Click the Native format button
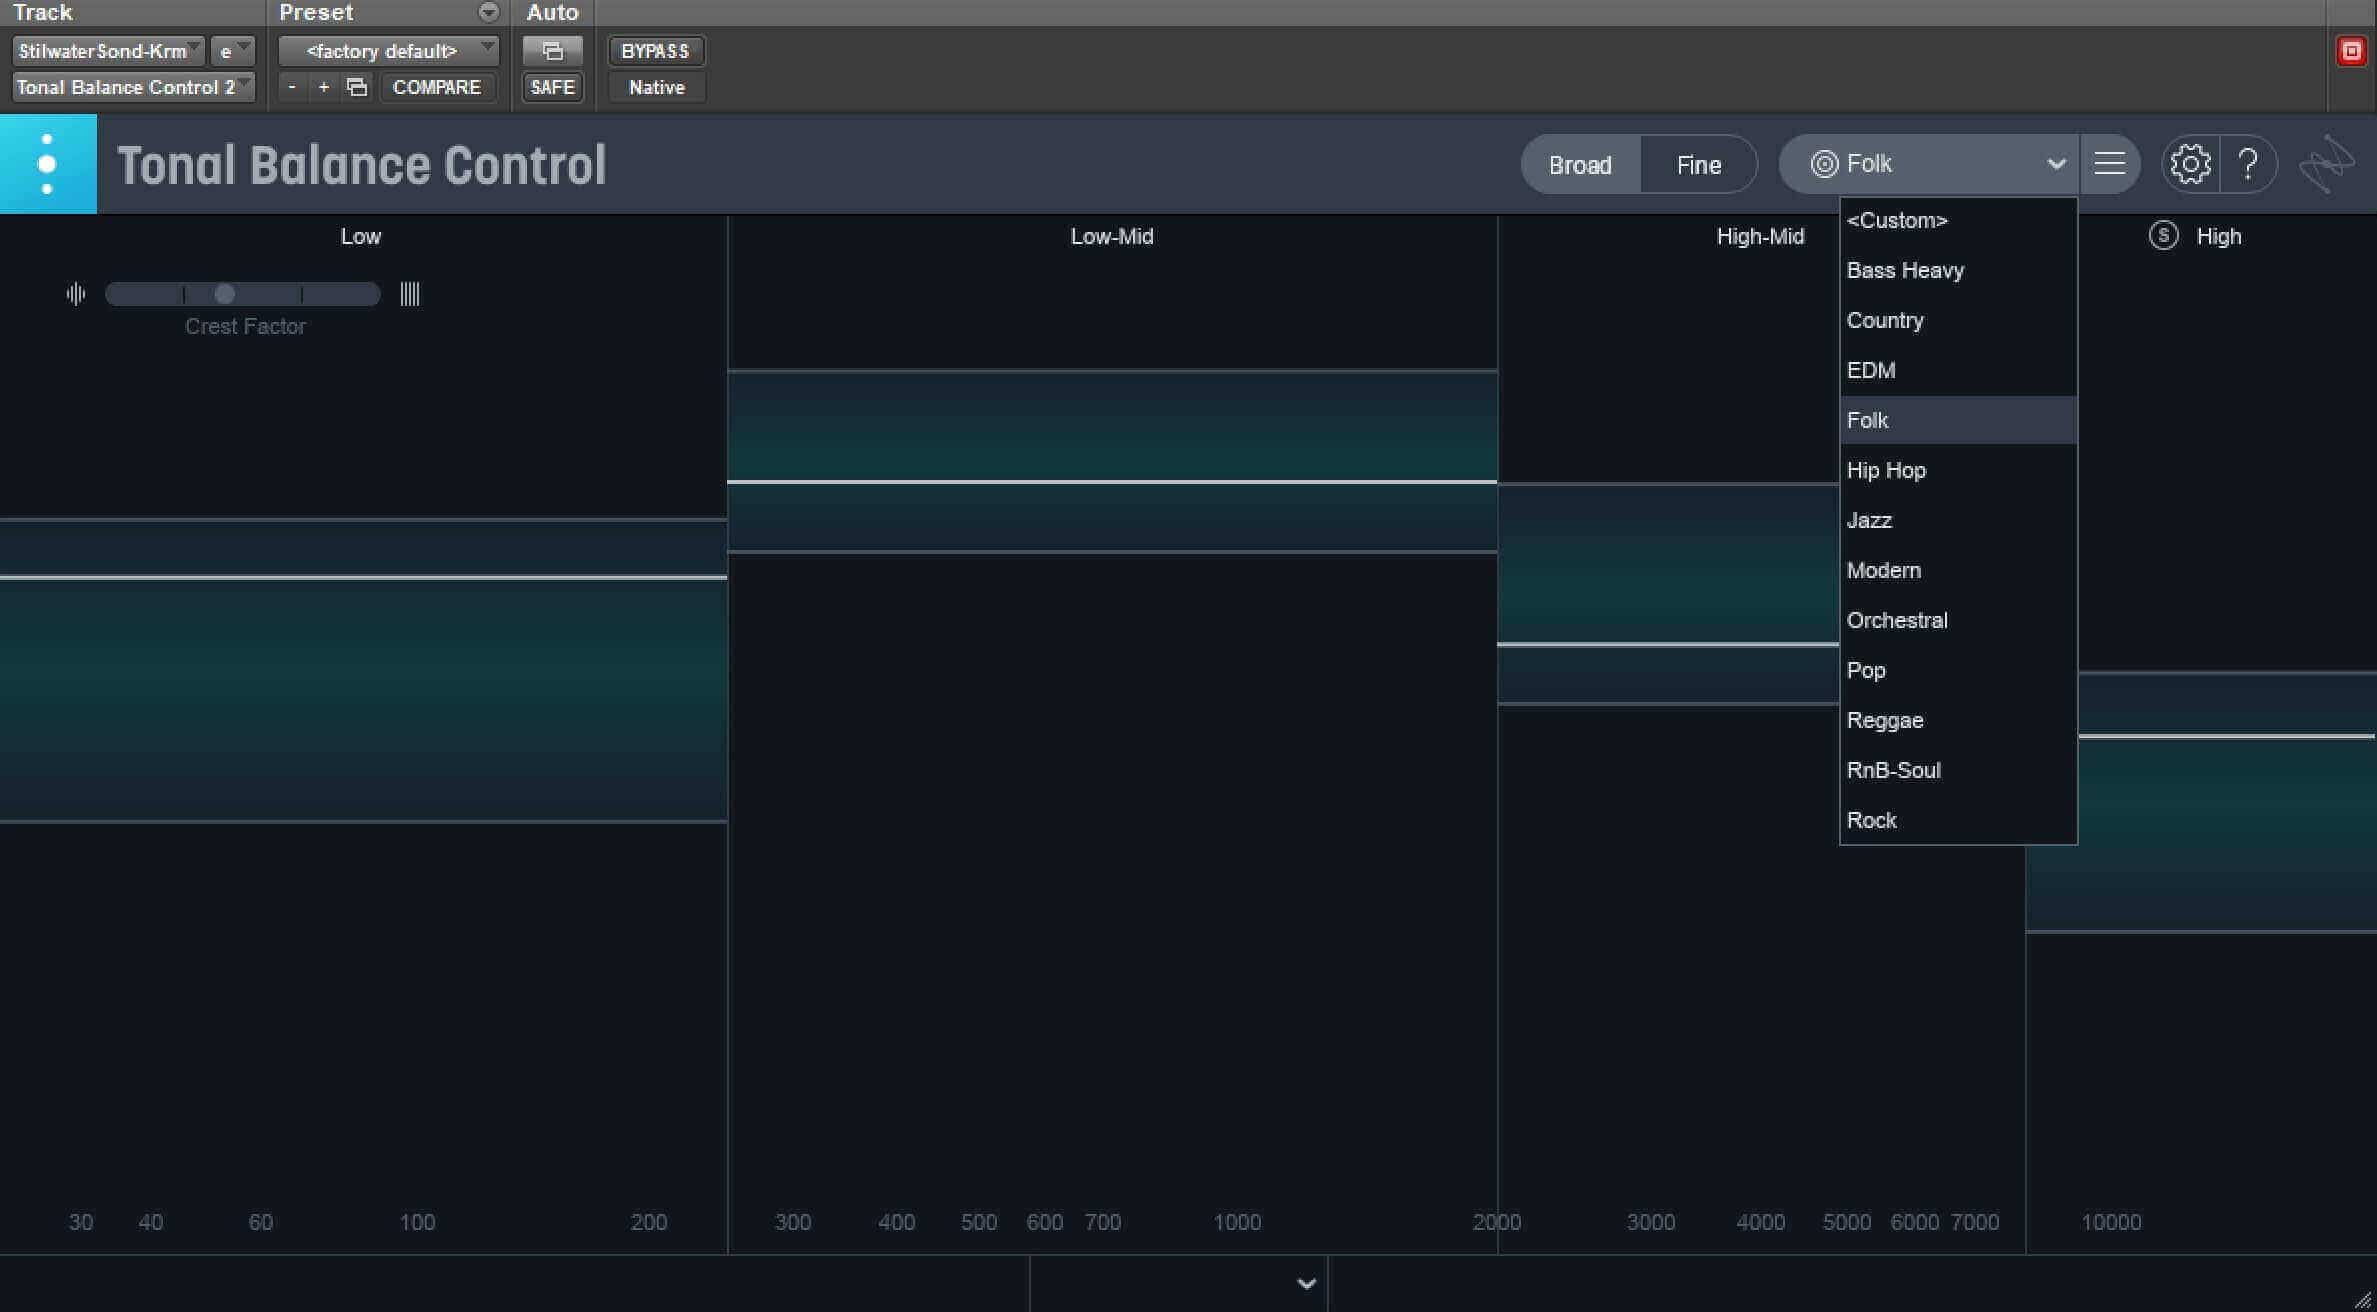The image size is (2377, 1312). coord(656,87)
